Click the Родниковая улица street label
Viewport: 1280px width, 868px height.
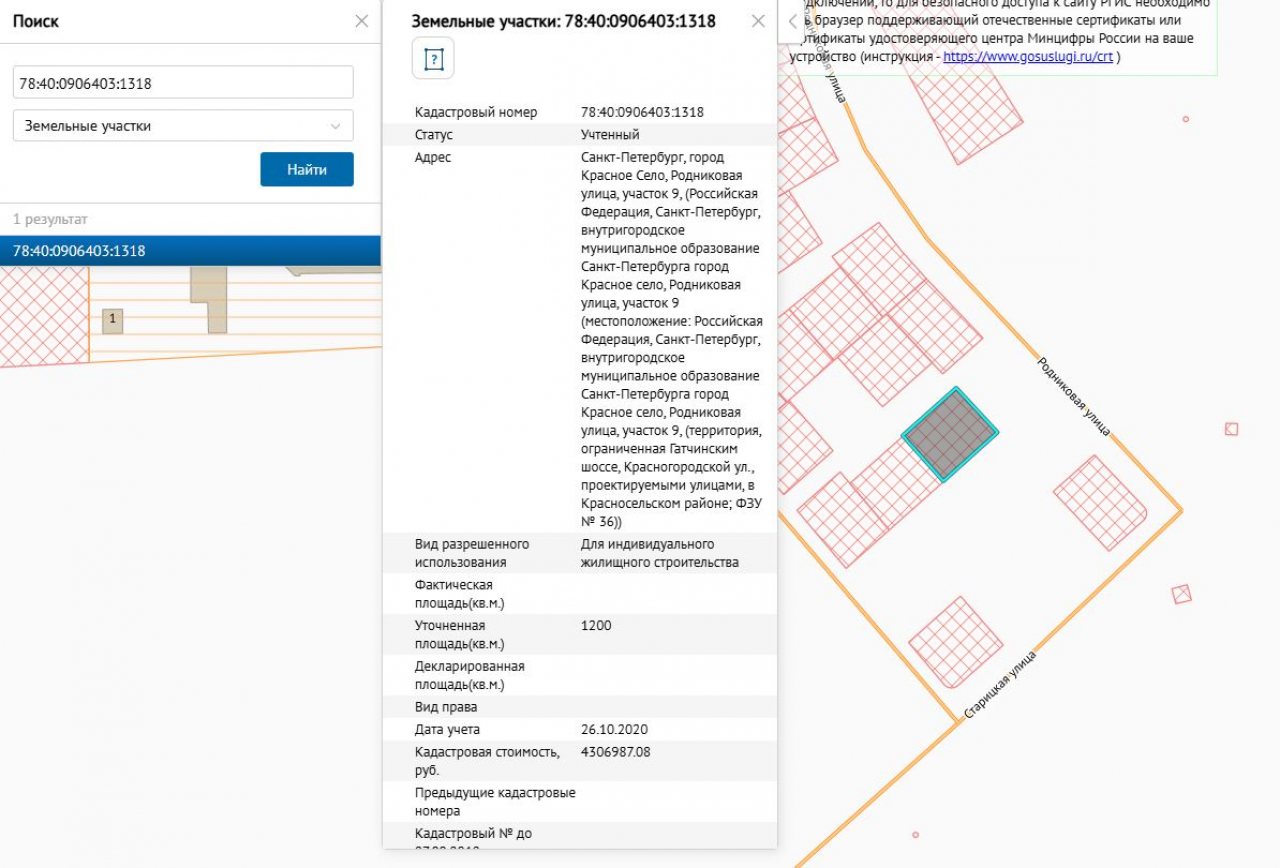point(1073,396)
